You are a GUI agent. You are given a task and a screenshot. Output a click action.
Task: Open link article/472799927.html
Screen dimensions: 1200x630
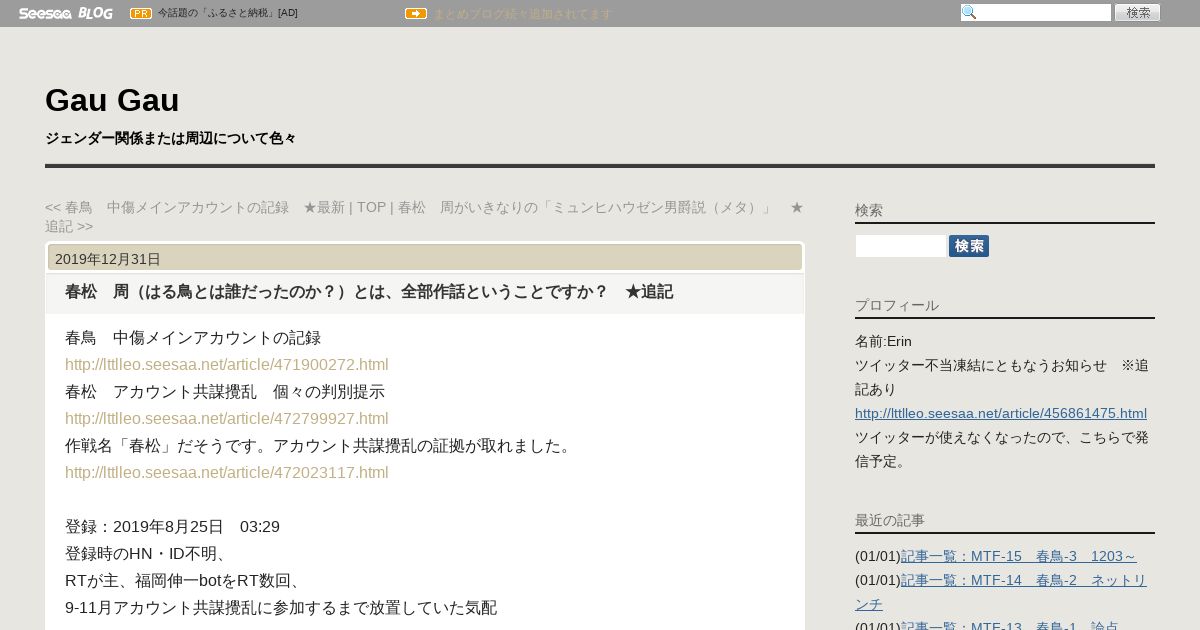pyautogui.click(x=227, y=419)
